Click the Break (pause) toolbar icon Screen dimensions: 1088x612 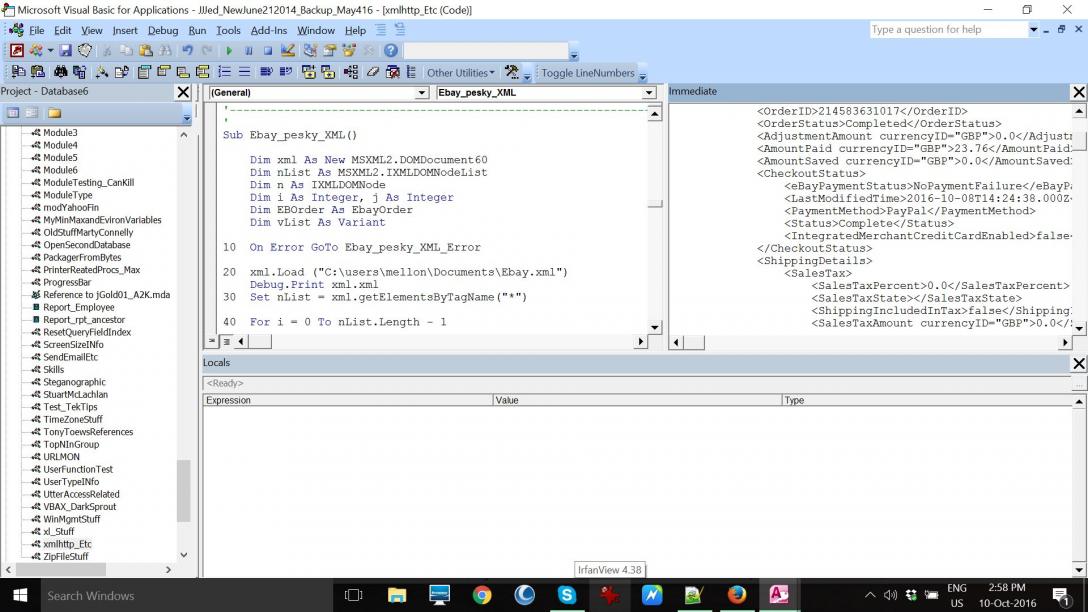click(x=249, y=50)
